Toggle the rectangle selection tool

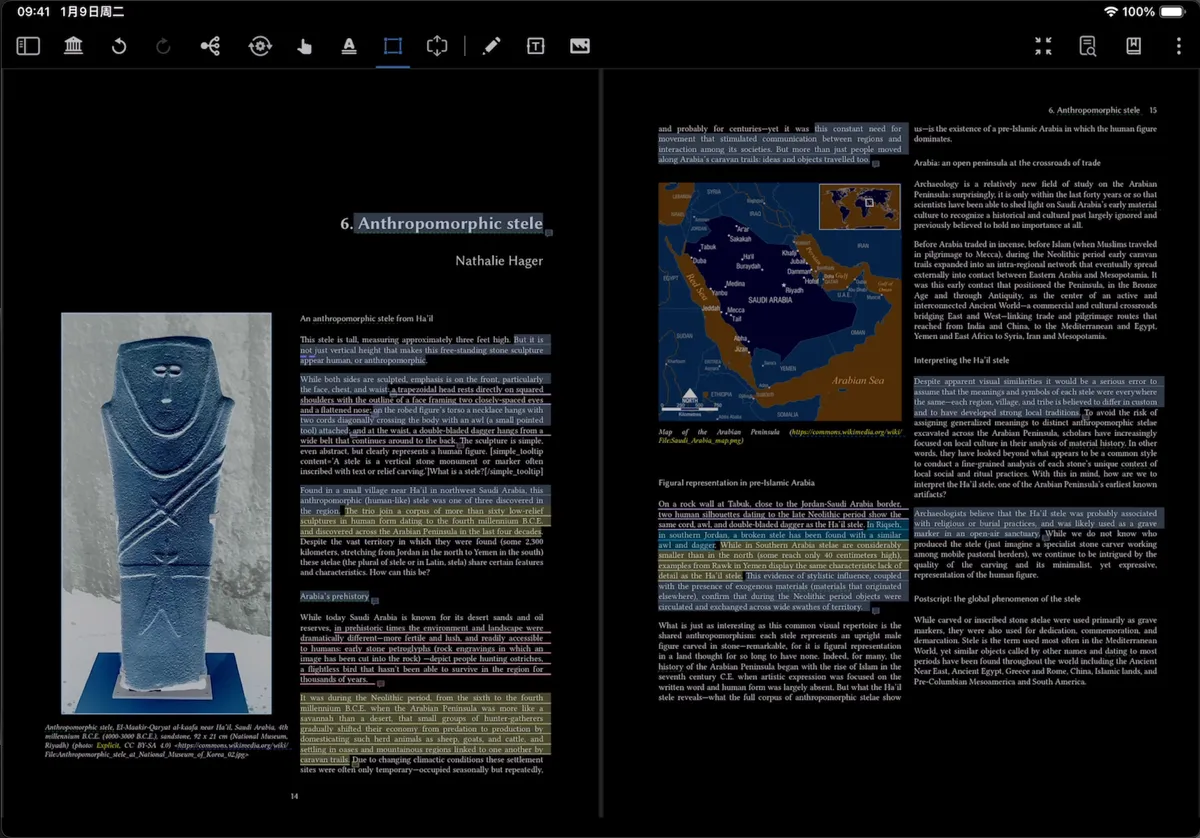393,46
